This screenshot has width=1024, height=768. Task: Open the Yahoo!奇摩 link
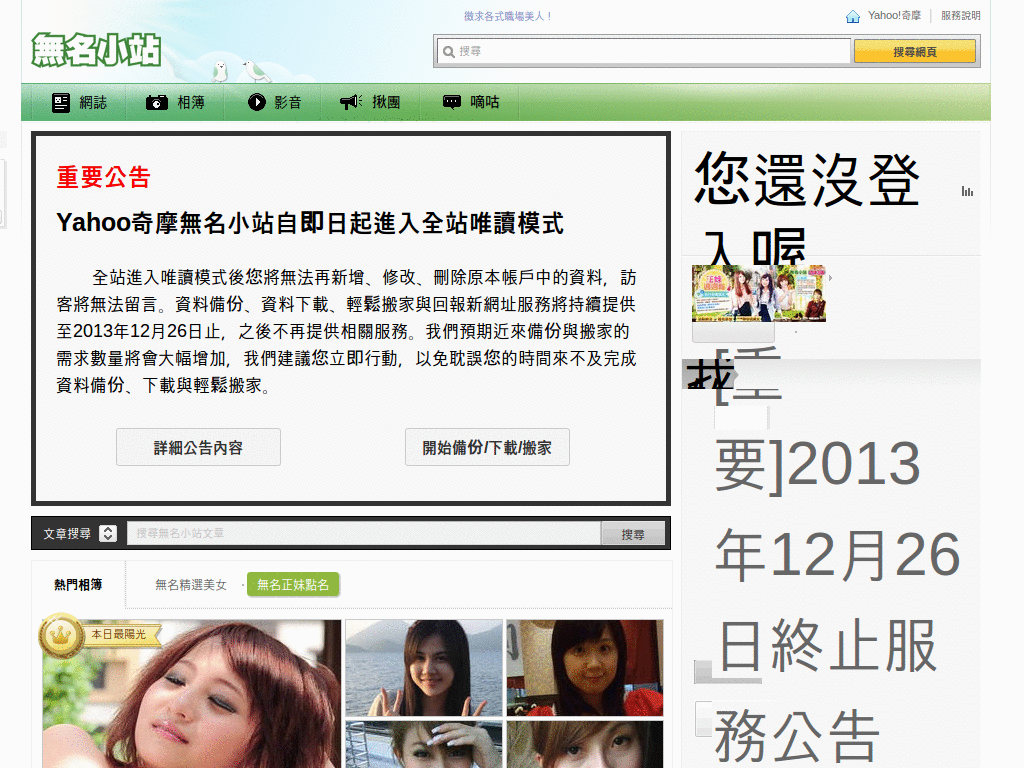(894, 16)
